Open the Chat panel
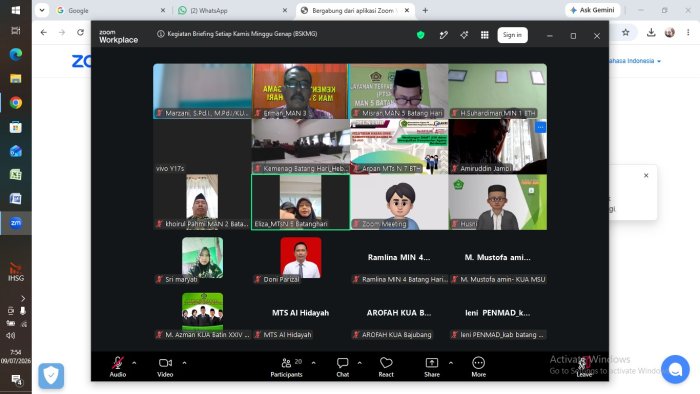Screen dimensions: 700x394 pos(342,367)
